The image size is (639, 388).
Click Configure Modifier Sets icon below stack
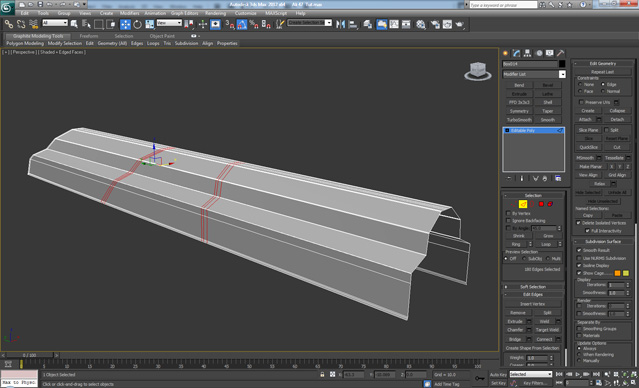pos(558,179)
